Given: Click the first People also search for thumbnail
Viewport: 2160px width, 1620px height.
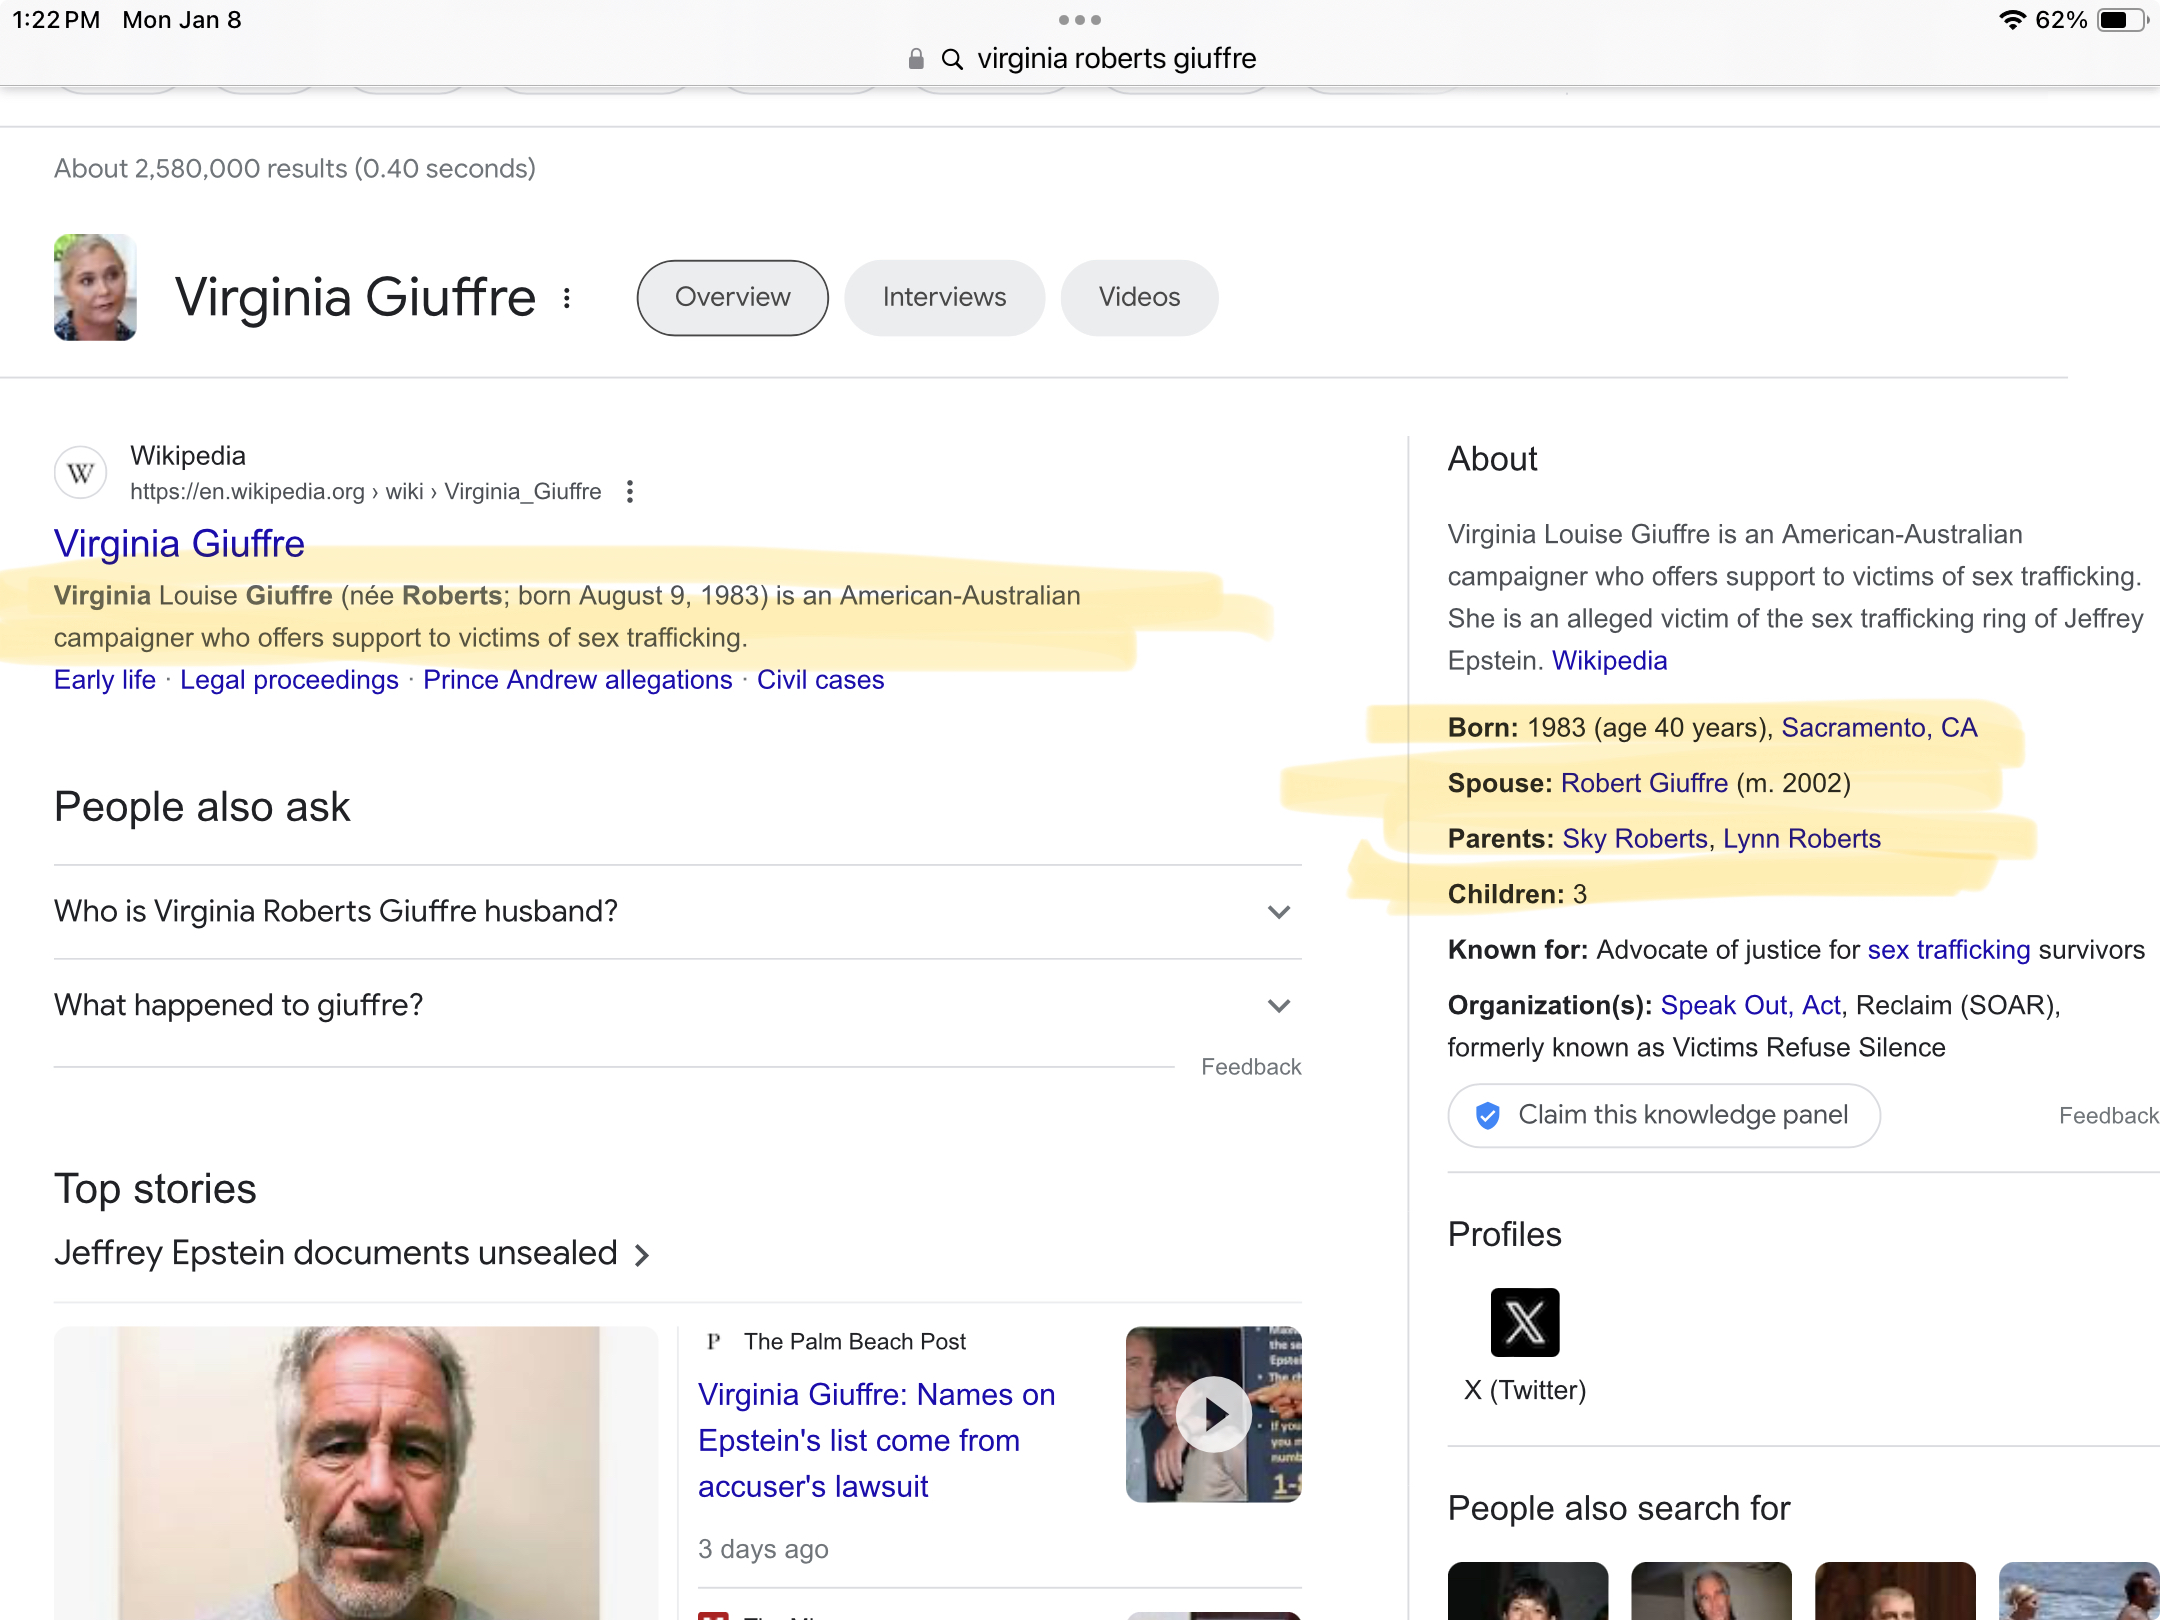Looking at the screenshot, I should tap(1528, 1591).
